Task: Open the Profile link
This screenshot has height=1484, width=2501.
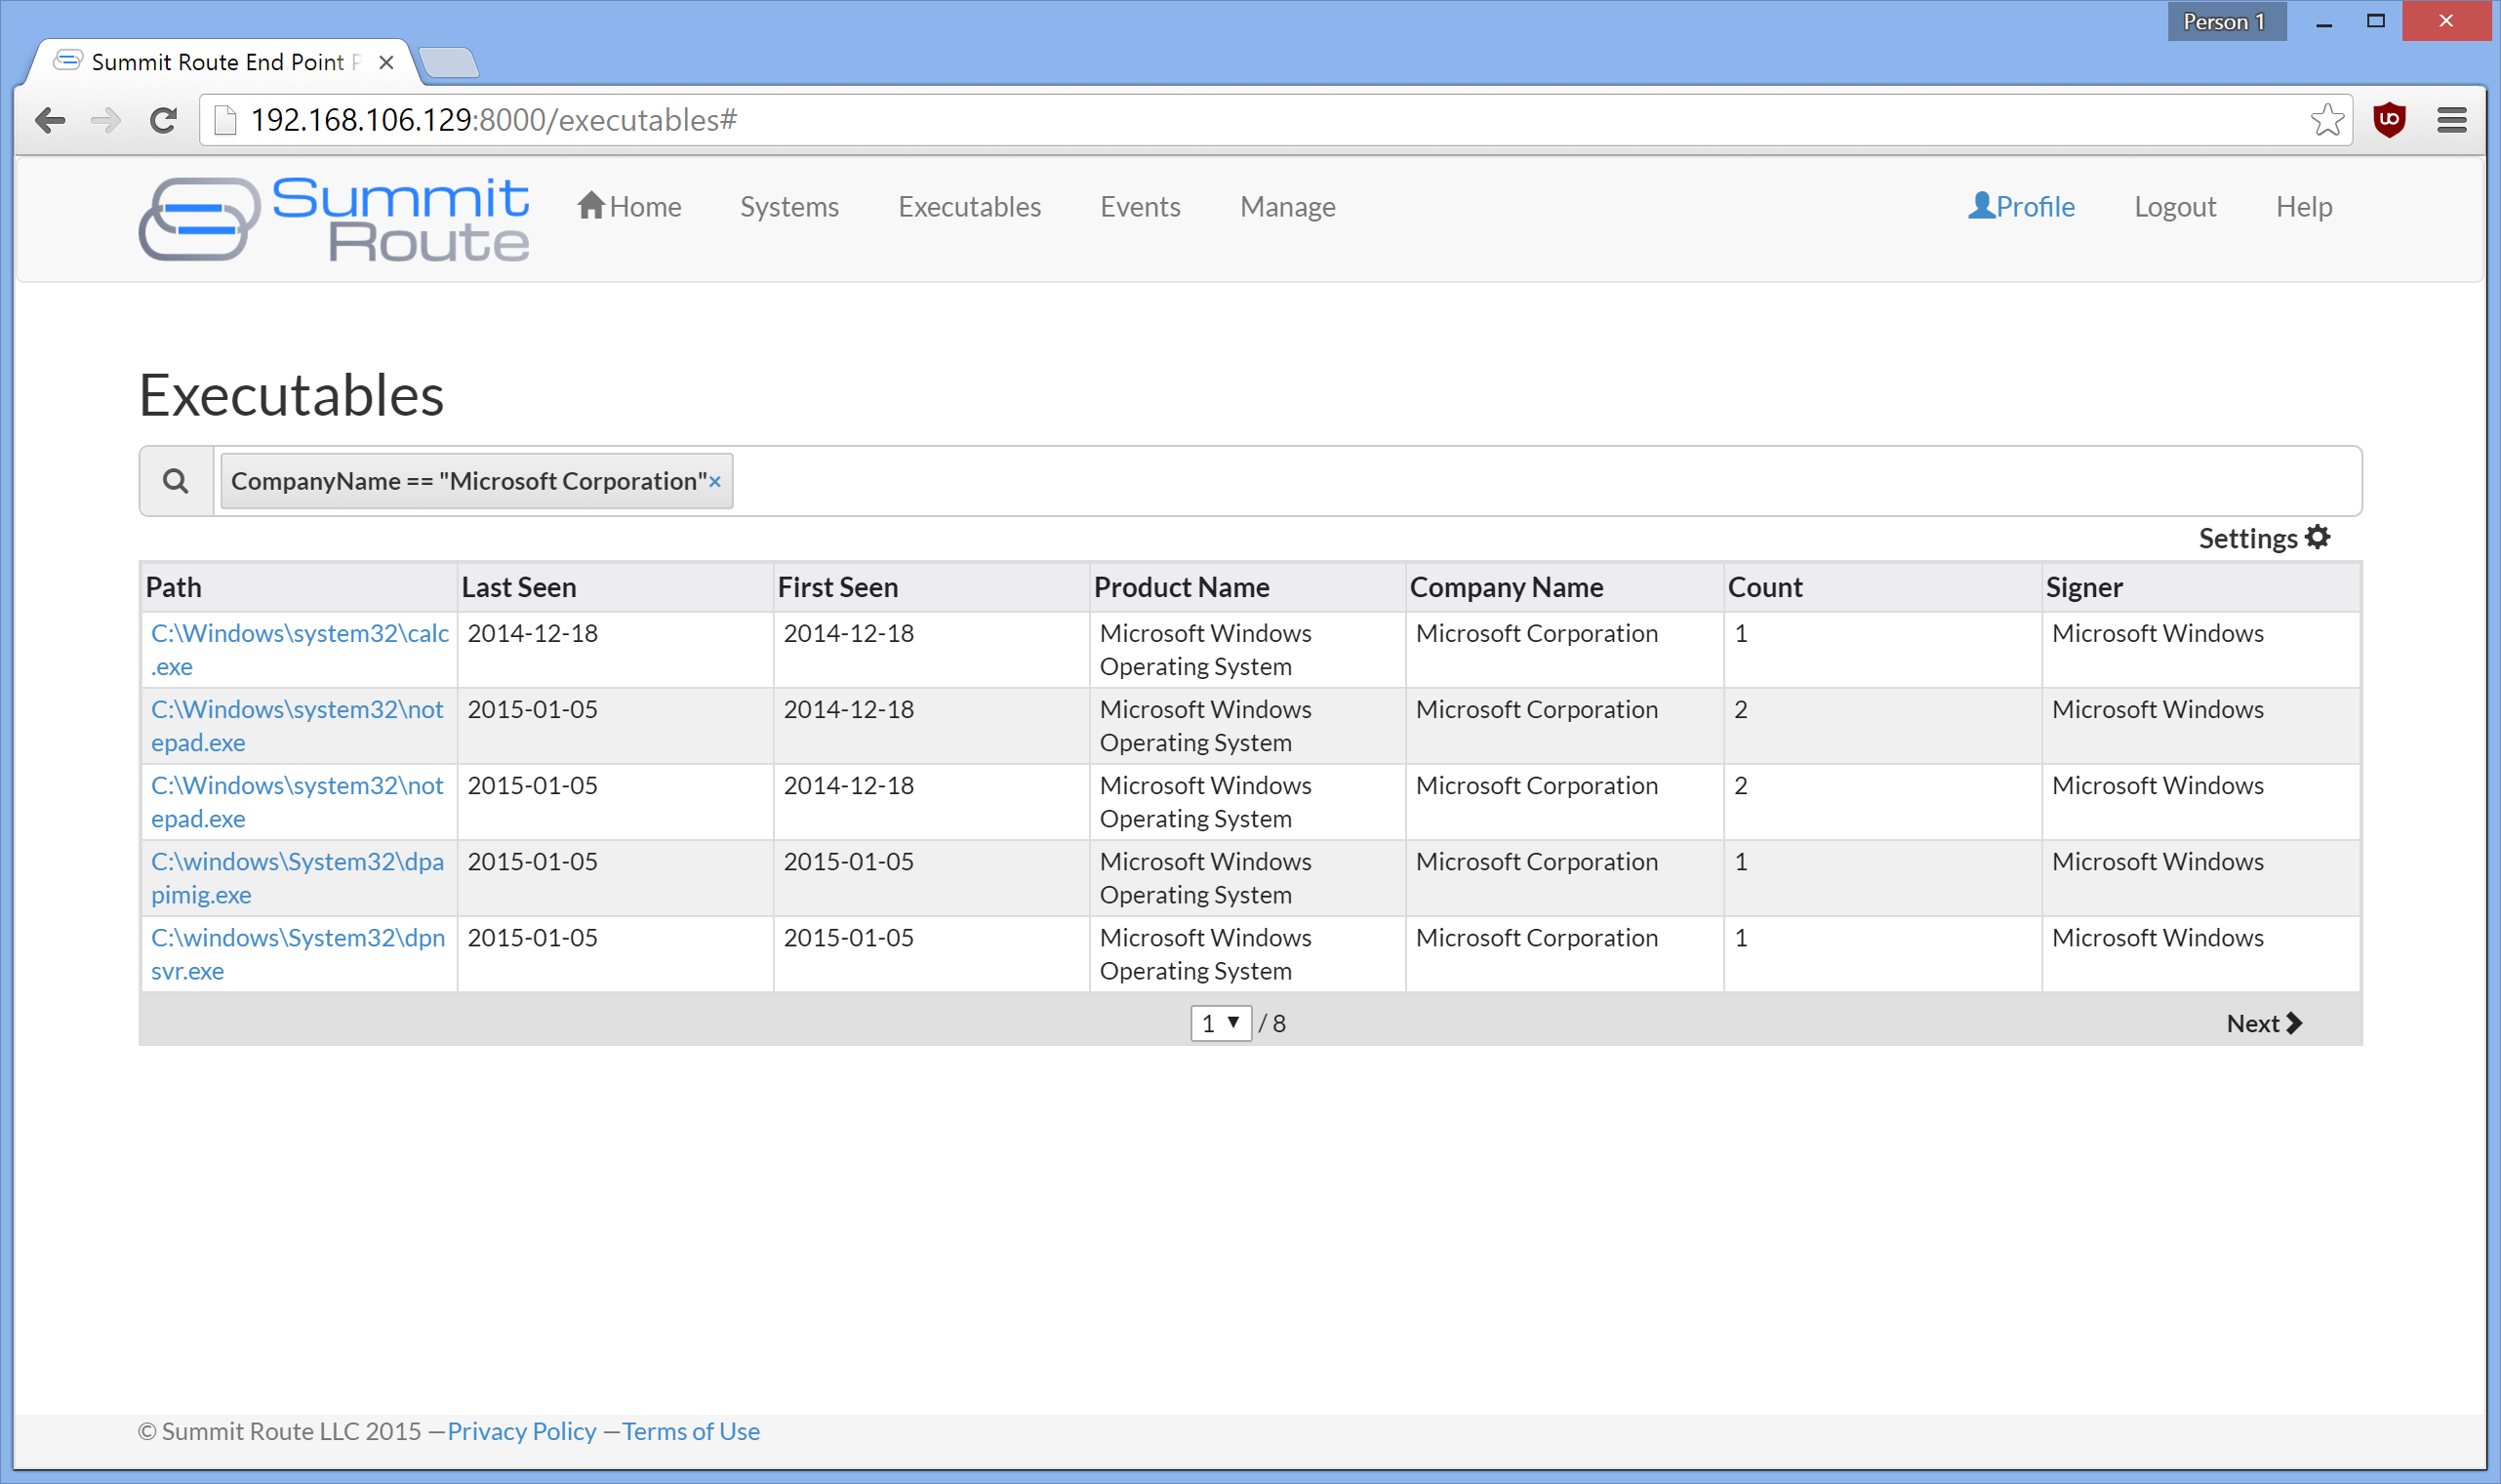Action: pos(2021,206)
